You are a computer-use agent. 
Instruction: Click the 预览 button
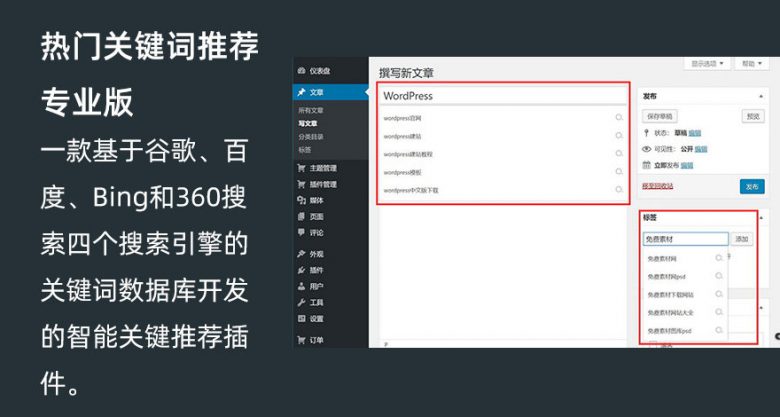coord(753,116)
